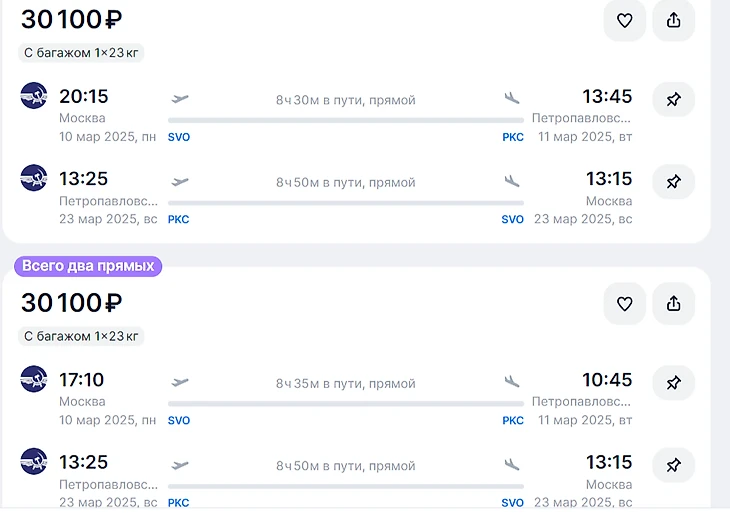The height and width of the screenshot is (519, 730).
Task: Click airline logo next to 17:10
Action: click(x=34, y=379)
